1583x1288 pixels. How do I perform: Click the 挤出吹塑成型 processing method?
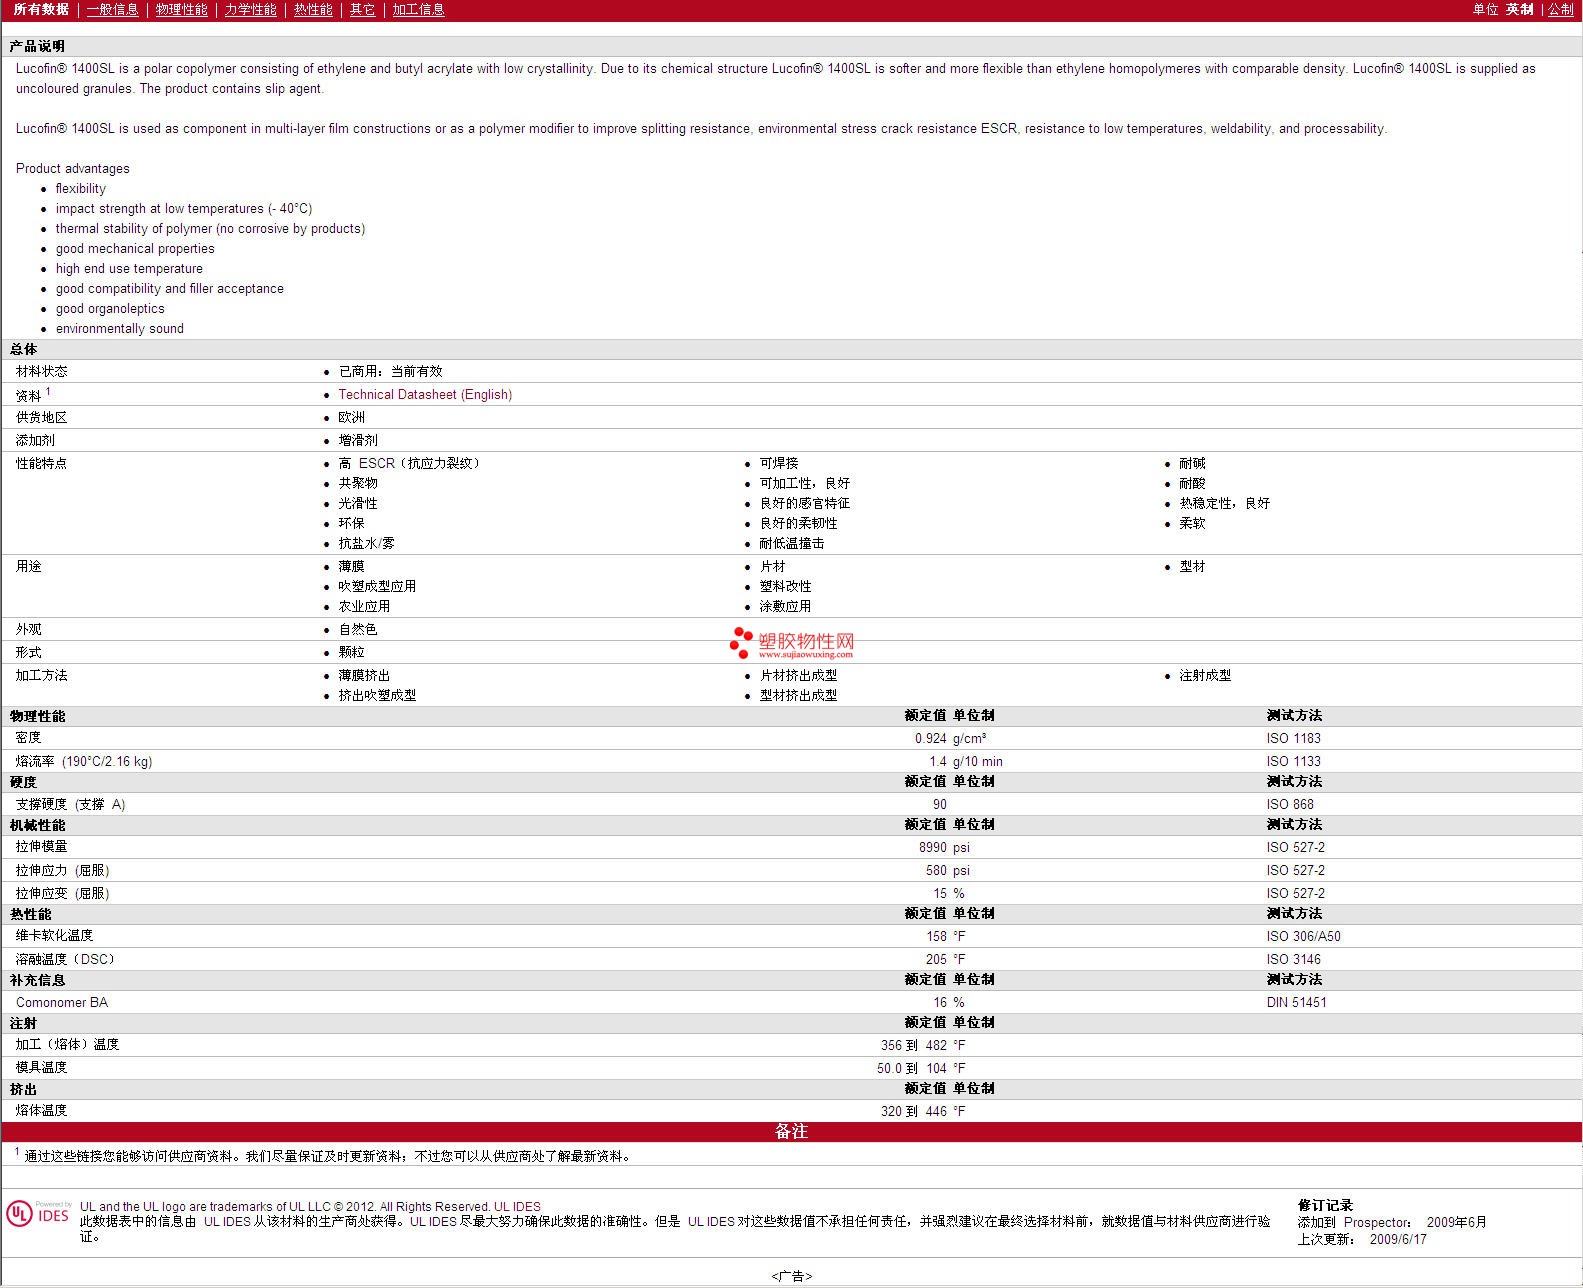pos(377,695)
